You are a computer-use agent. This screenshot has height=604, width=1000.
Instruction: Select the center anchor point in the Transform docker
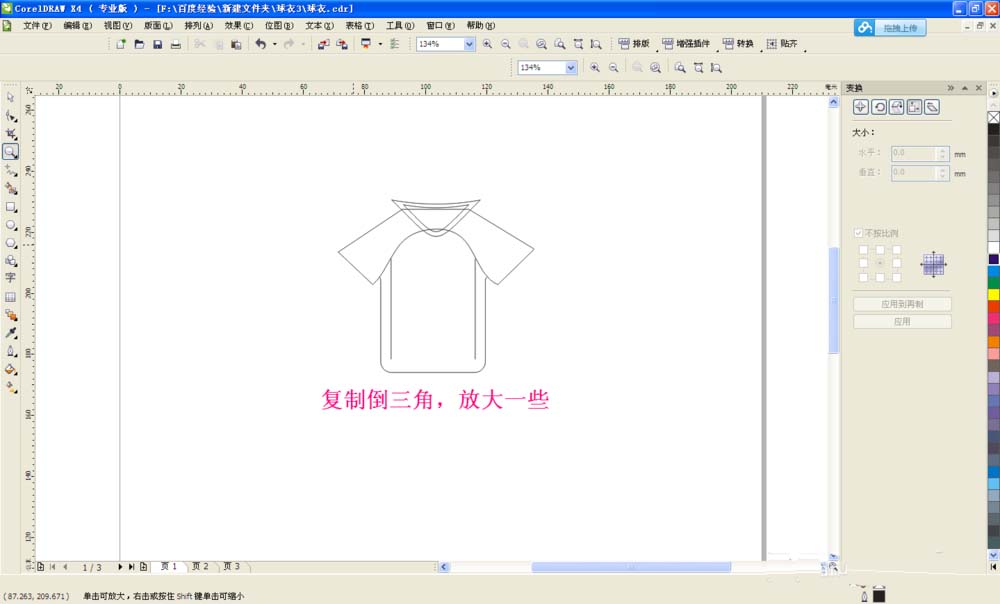click(x=880, y=262)
